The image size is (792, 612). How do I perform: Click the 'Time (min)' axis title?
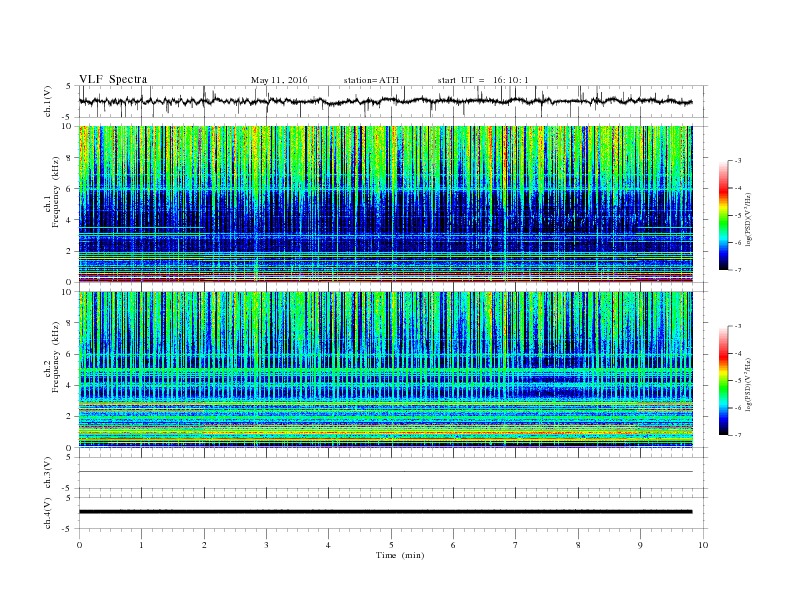[400, 555]
